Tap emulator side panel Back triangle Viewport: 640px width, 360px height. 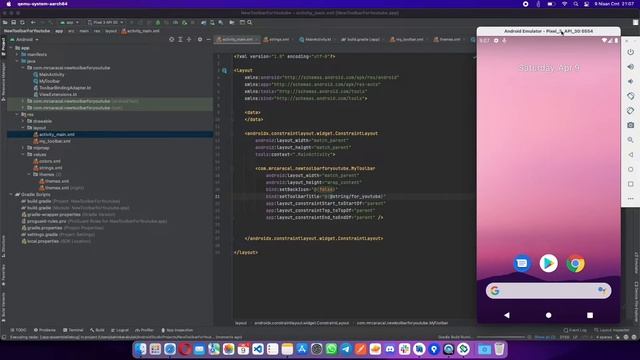[x=631, y=155]
